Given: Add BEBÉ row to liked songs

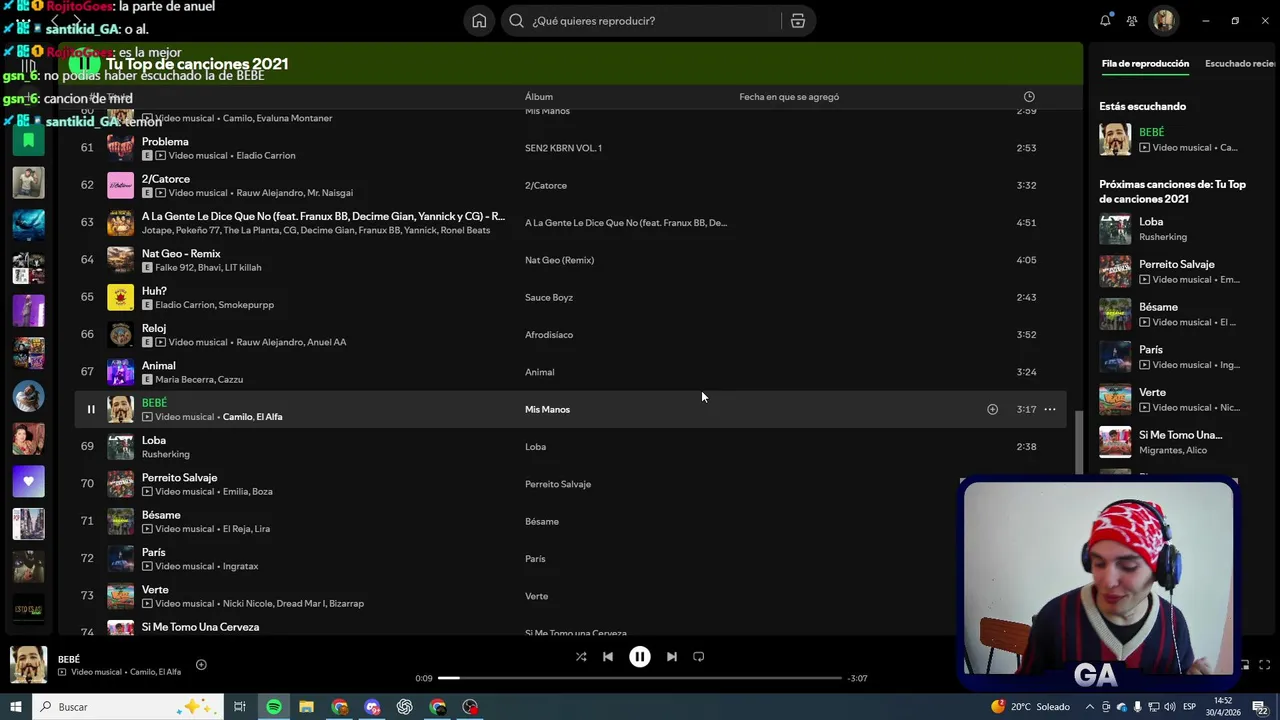Looking at the screenshot, I should (x=992, y=409).
